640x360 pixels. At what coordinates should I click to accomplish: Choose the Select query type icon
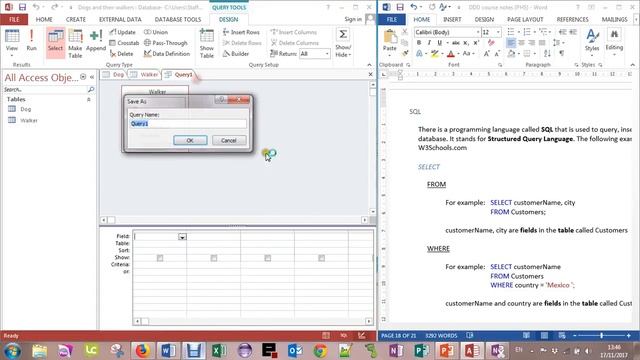coord(56,42)
